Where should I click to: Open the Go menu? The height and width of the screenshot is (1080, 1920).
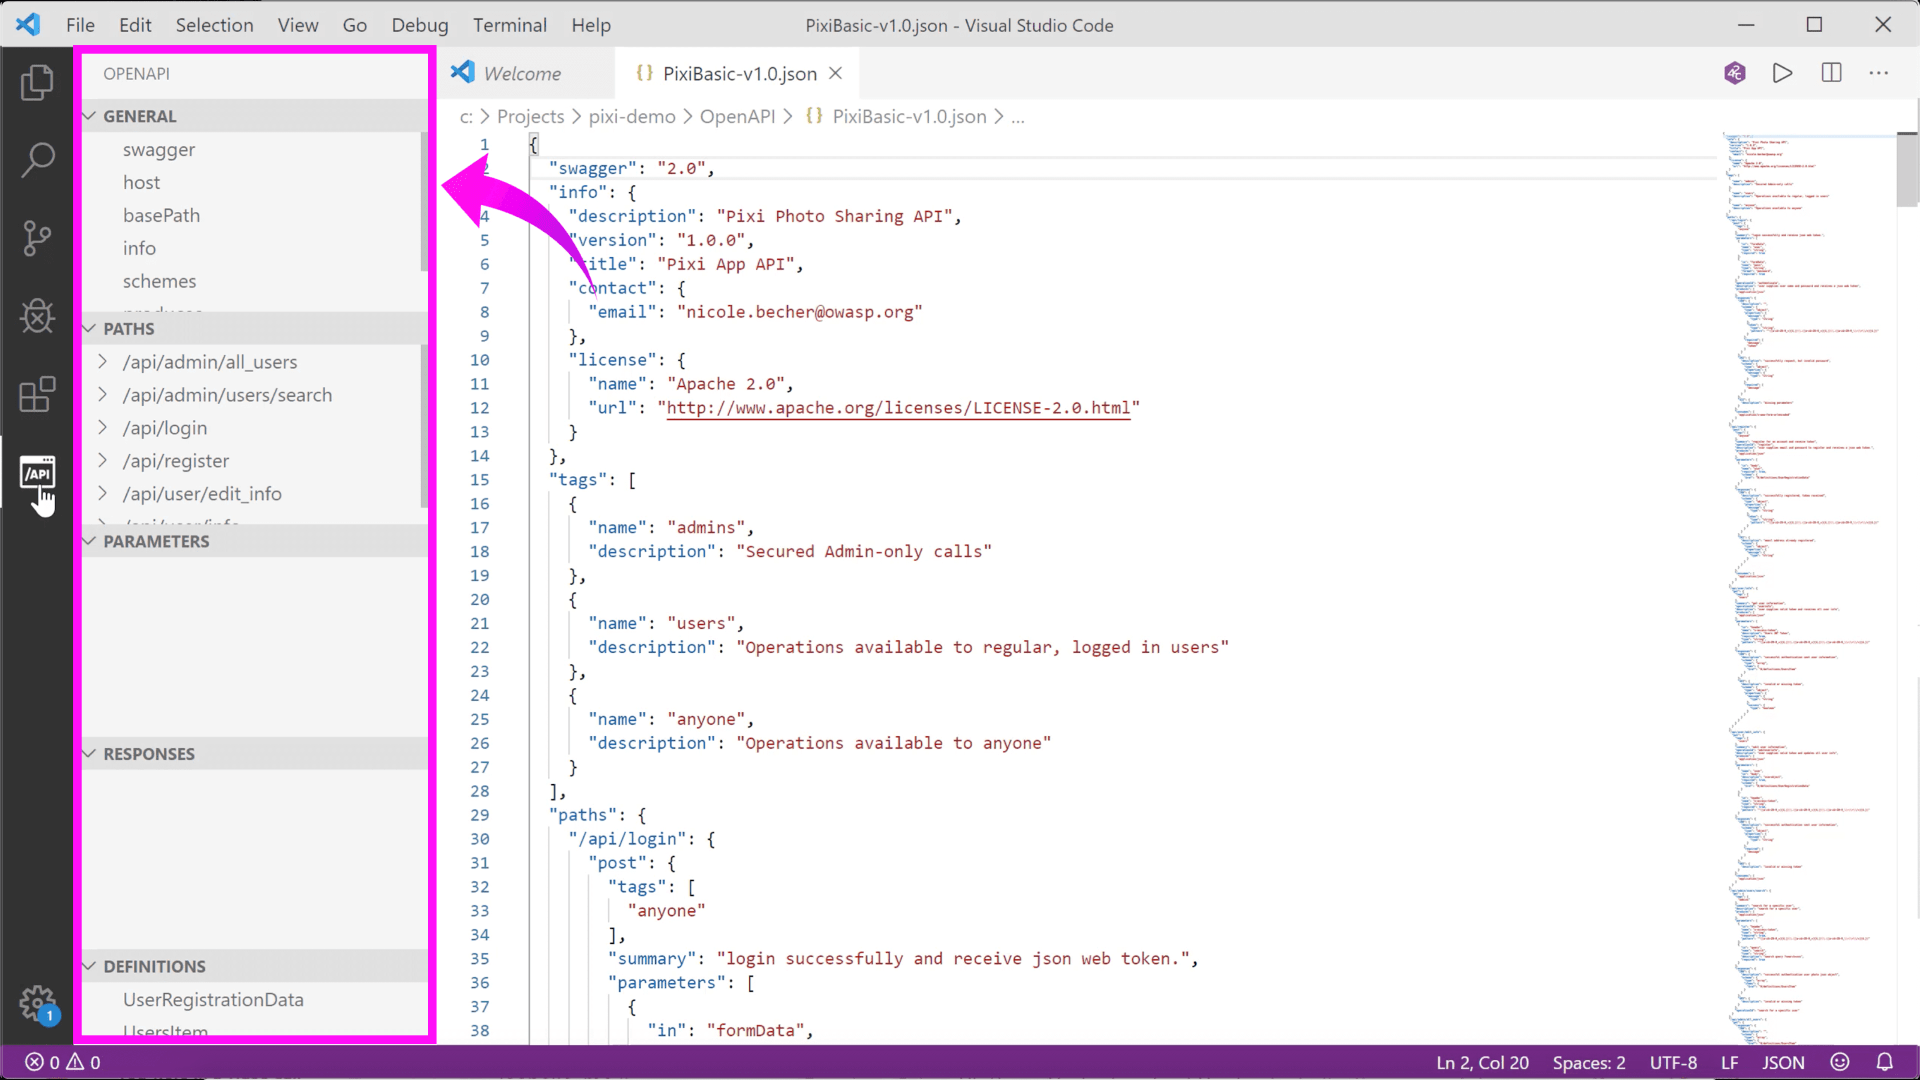(355, 25)
